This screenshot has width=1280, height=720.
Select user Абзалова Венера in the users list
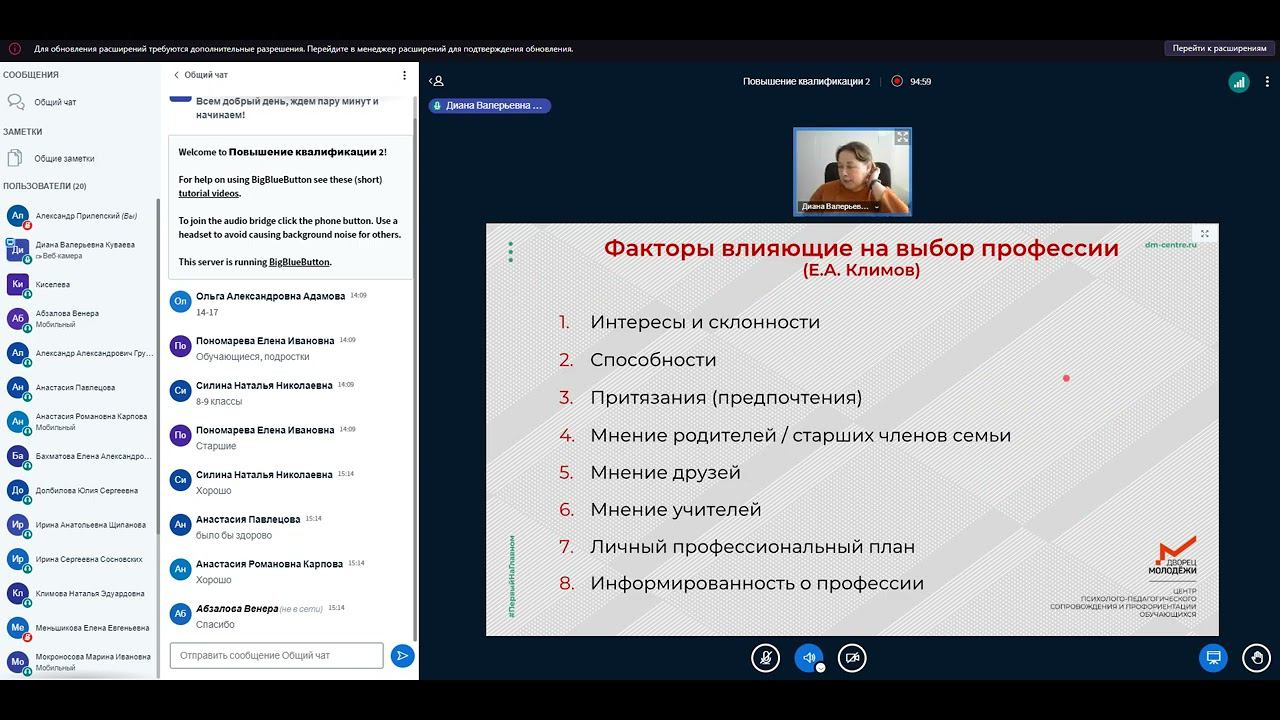(80, 318)
